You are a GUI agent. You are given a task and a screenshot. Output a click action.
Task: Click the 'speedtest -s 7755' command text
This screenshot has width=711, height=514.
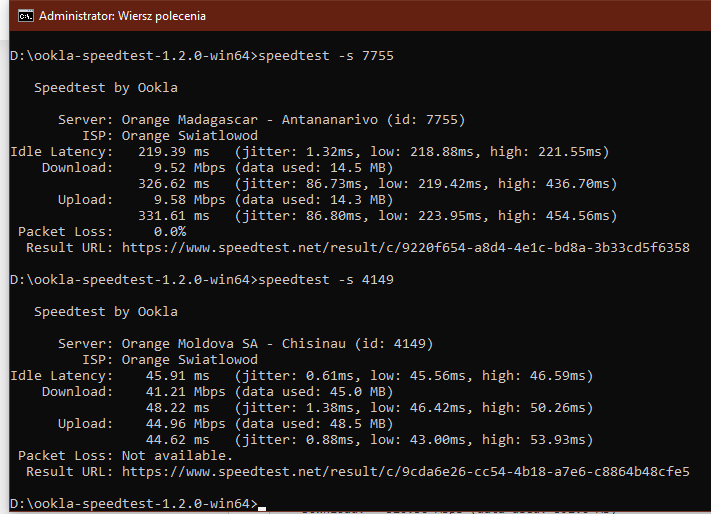click(x=326, y=56)
